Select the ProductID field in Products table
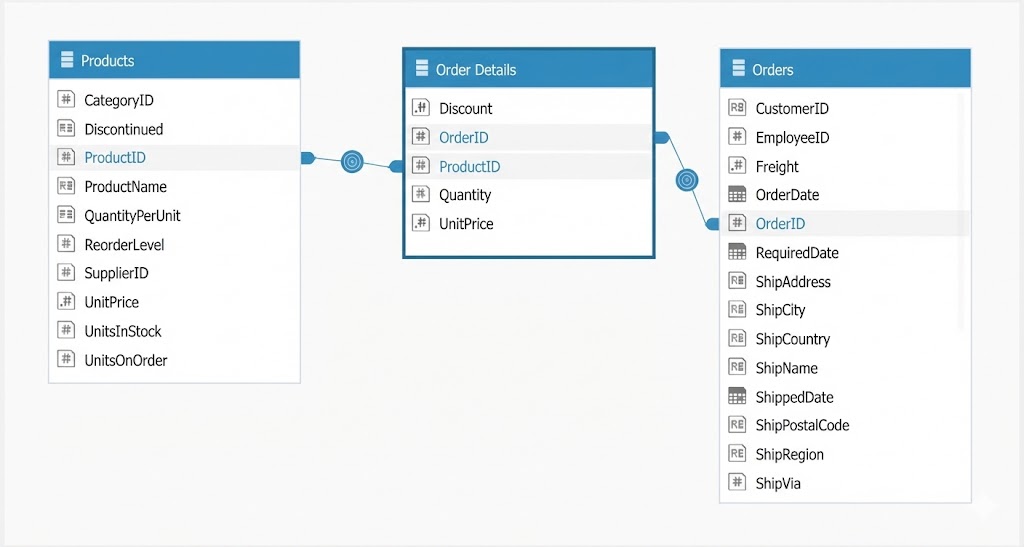This screenshot has height=547, width=1024. coord(115,158)
